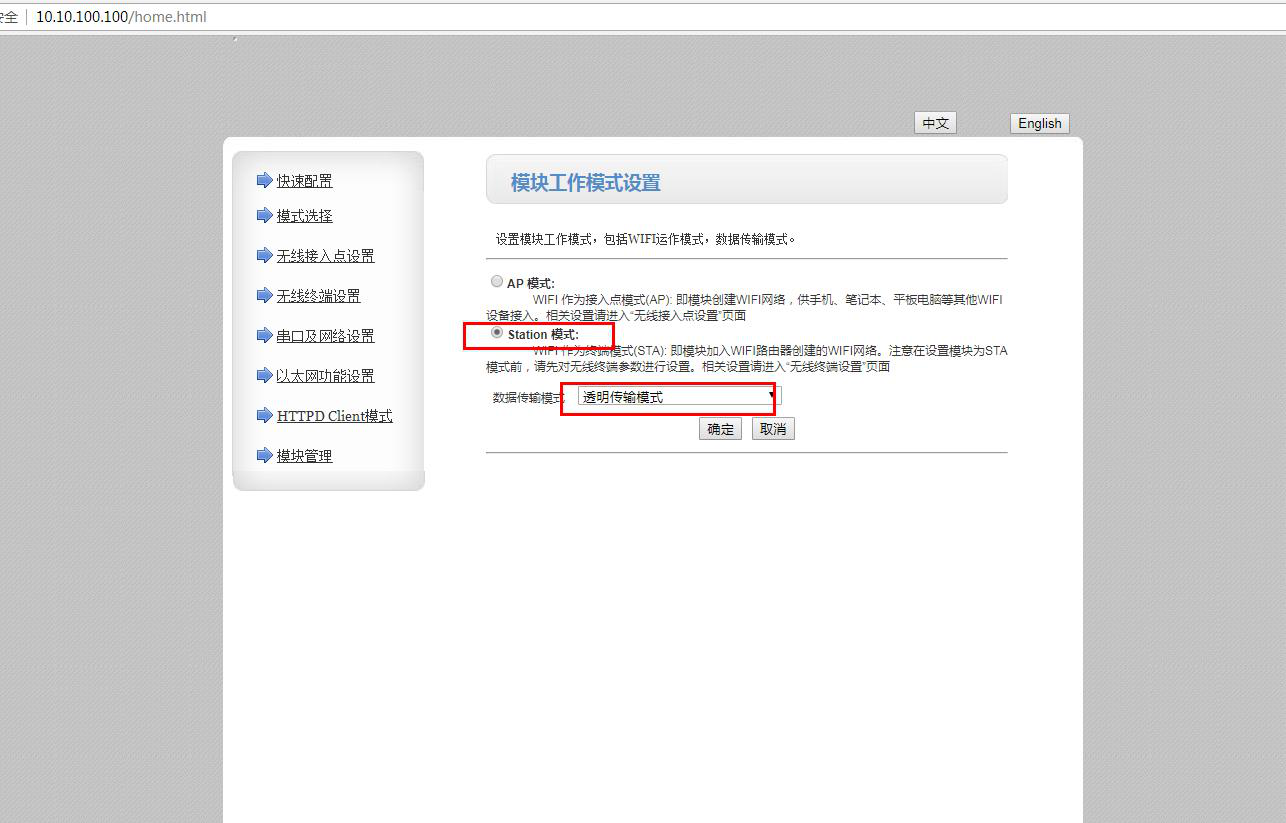This screenshot has width=1286, height=823.
Task: Select the AP 模式 radio button
Action: pos(497,282)
